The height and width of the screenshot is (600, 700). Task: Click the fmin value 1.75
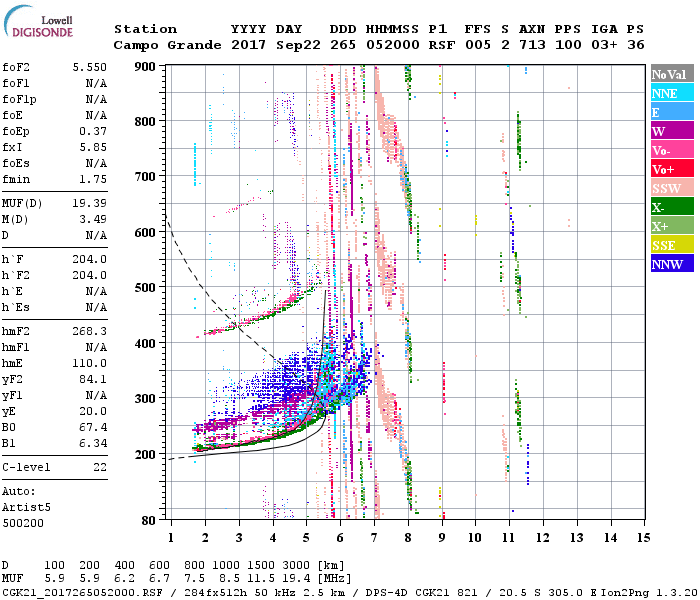[93, 179]
